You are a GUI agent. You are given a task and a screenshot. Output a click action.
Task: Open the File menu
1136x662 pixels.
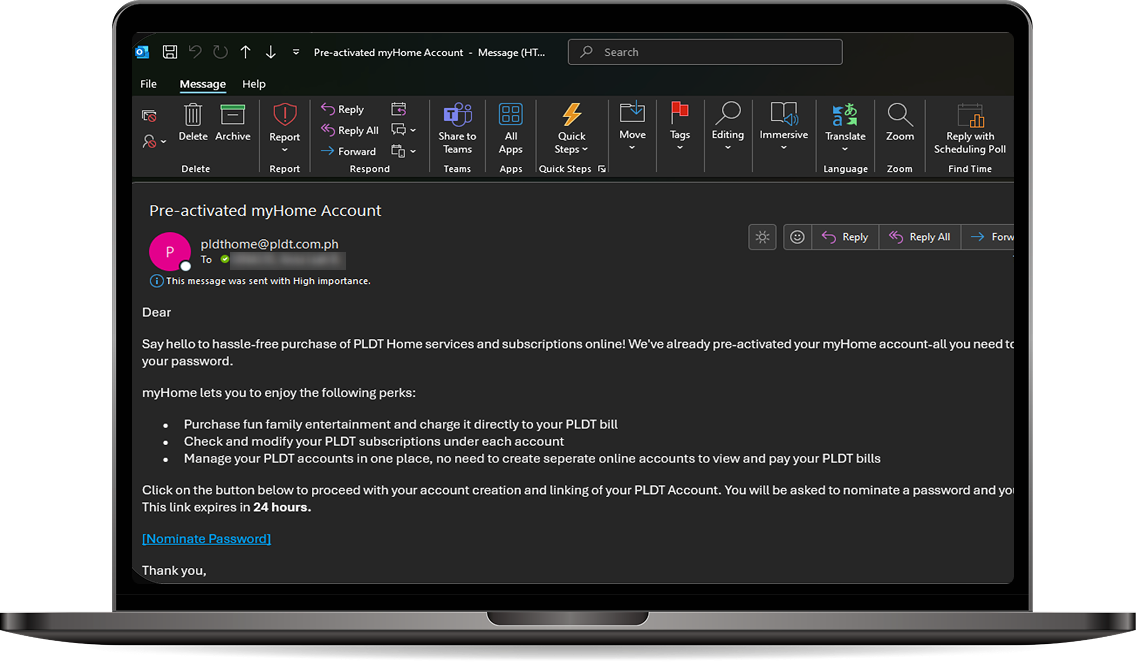tap(149, 84)
